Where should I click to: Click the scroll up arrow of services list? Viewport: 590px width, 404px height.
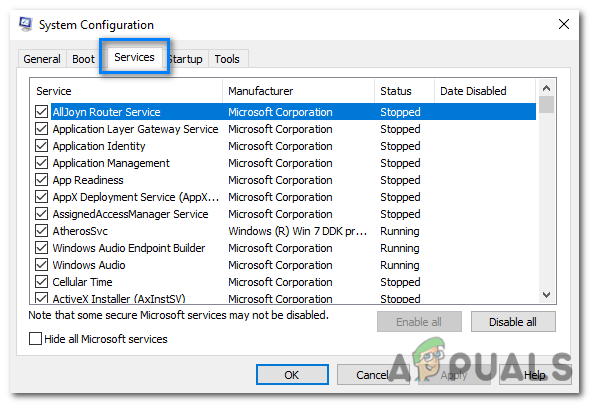[x=546, y=88]
